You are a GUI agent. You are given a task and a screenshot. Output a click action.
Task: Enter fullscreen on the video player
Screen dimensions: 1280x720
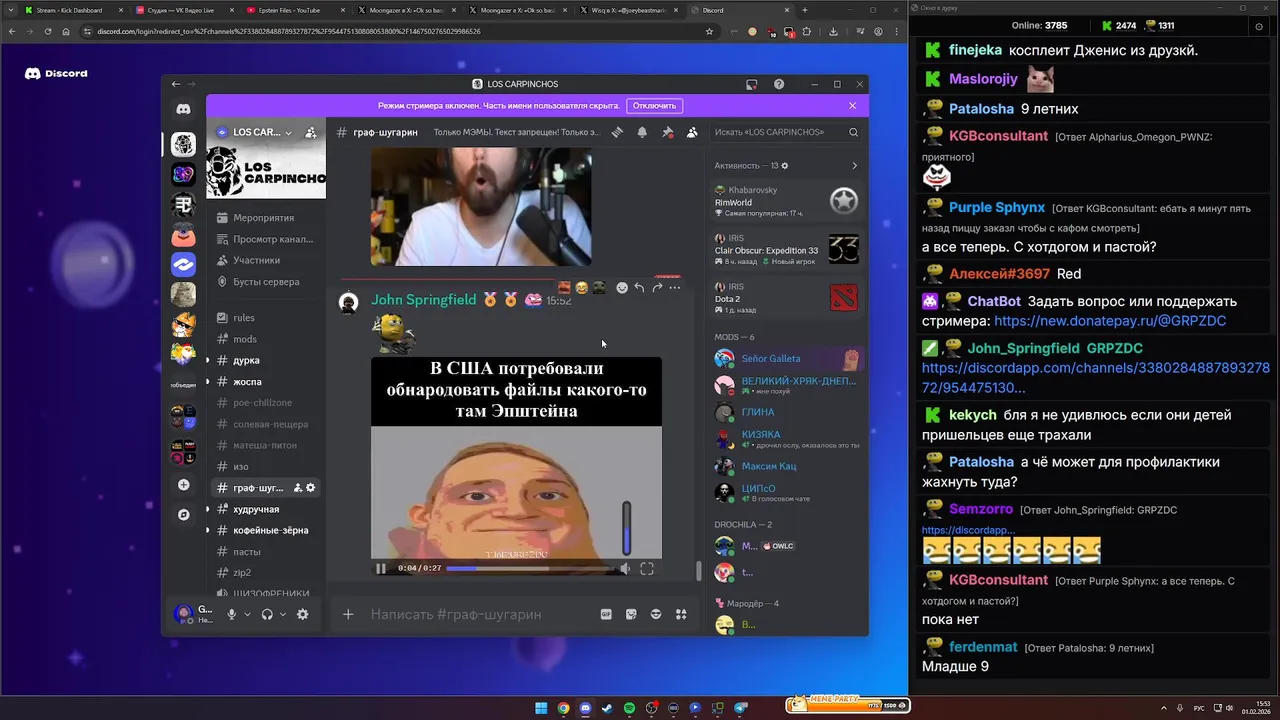[647, 568]
